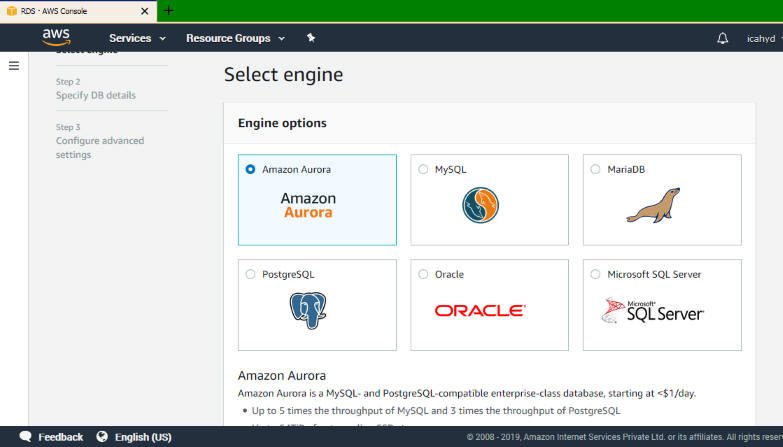Open a new browser tab
The width and height of the screenshot is (783, 447).
pyautogui.click(x=169, y=10)
